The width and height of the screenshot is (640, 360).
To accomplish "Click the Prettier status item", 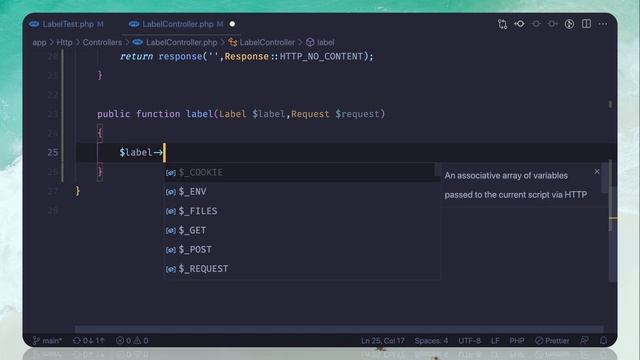I will (x=552, y=340).
